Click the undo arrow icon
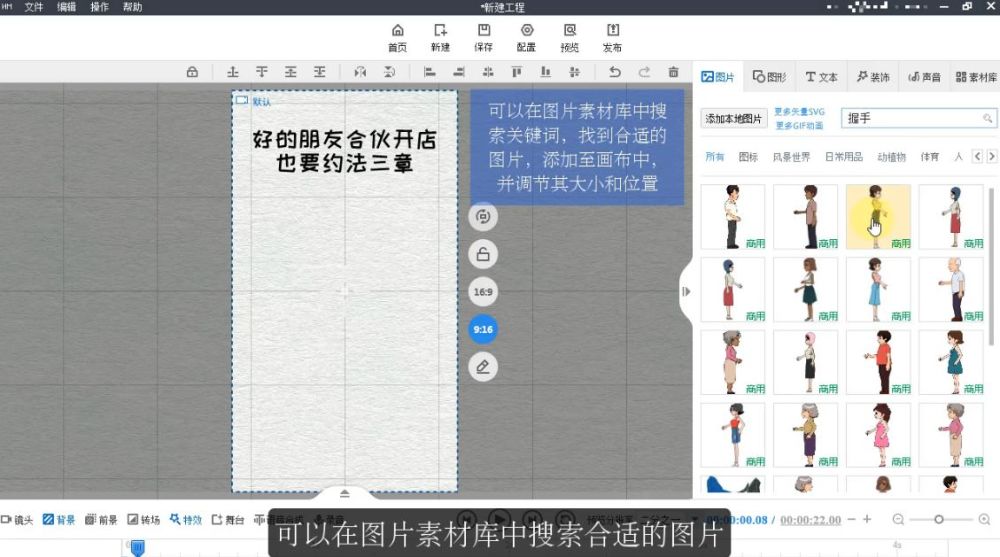Screen dimensions: 1000x557 [615, 72]
